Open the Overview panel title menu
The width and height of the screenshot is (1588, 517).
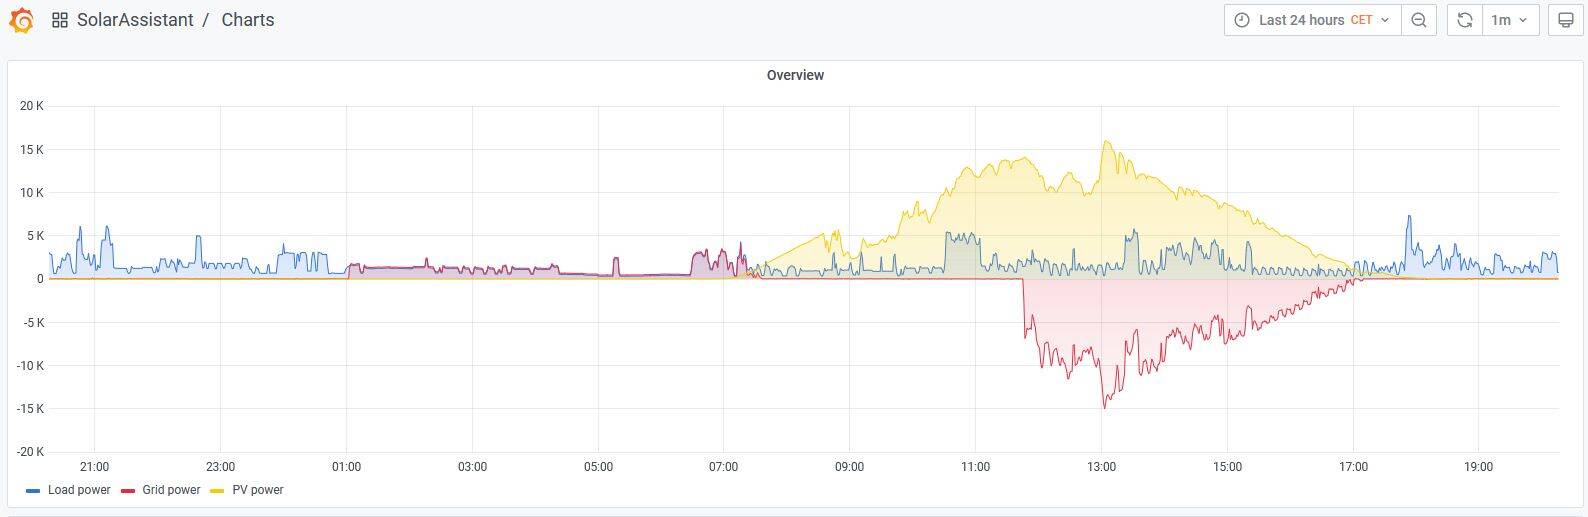click(795, 75)
